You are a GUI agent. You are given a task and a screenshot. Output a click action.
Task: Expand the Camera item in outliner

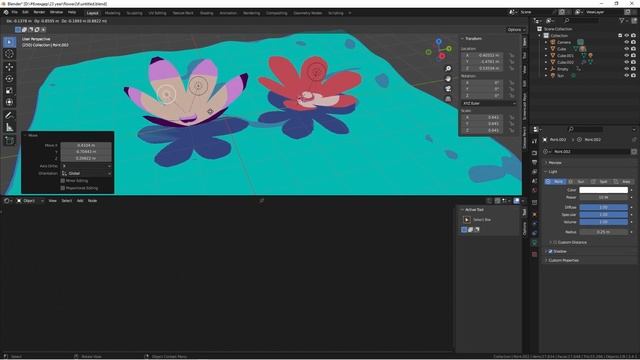tap(546, 42)
